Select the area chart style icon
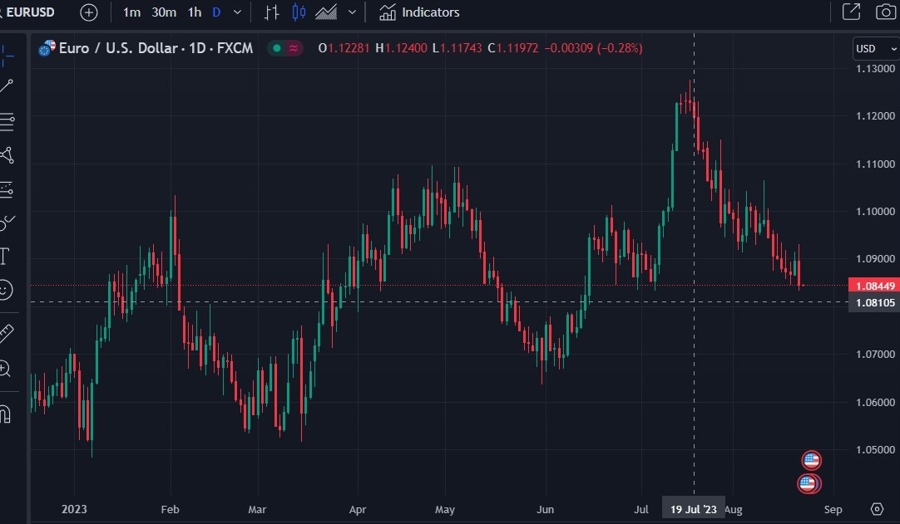Image resolution: width=900 pixels, height=524 pixels. click(326, 12)
